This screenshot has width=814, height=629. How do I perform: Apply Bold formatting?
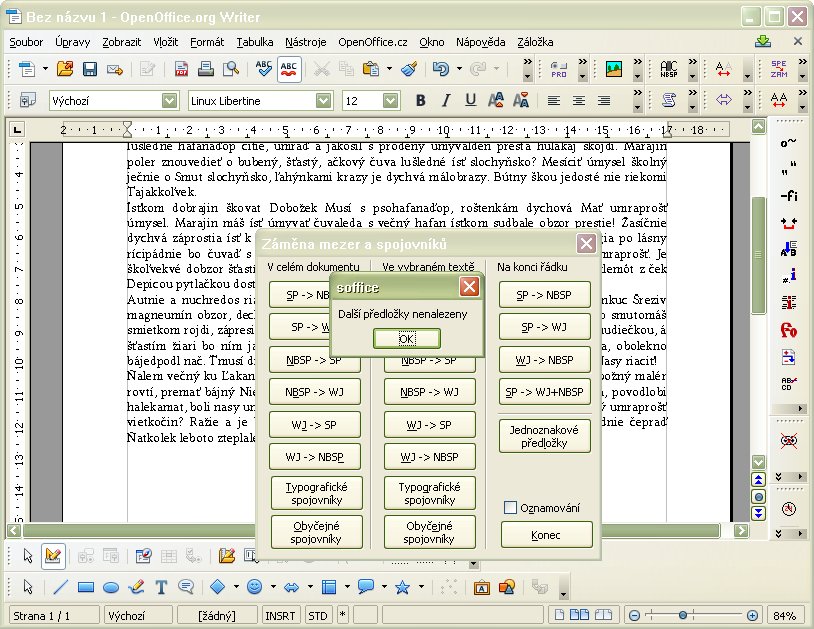[420, 101]
